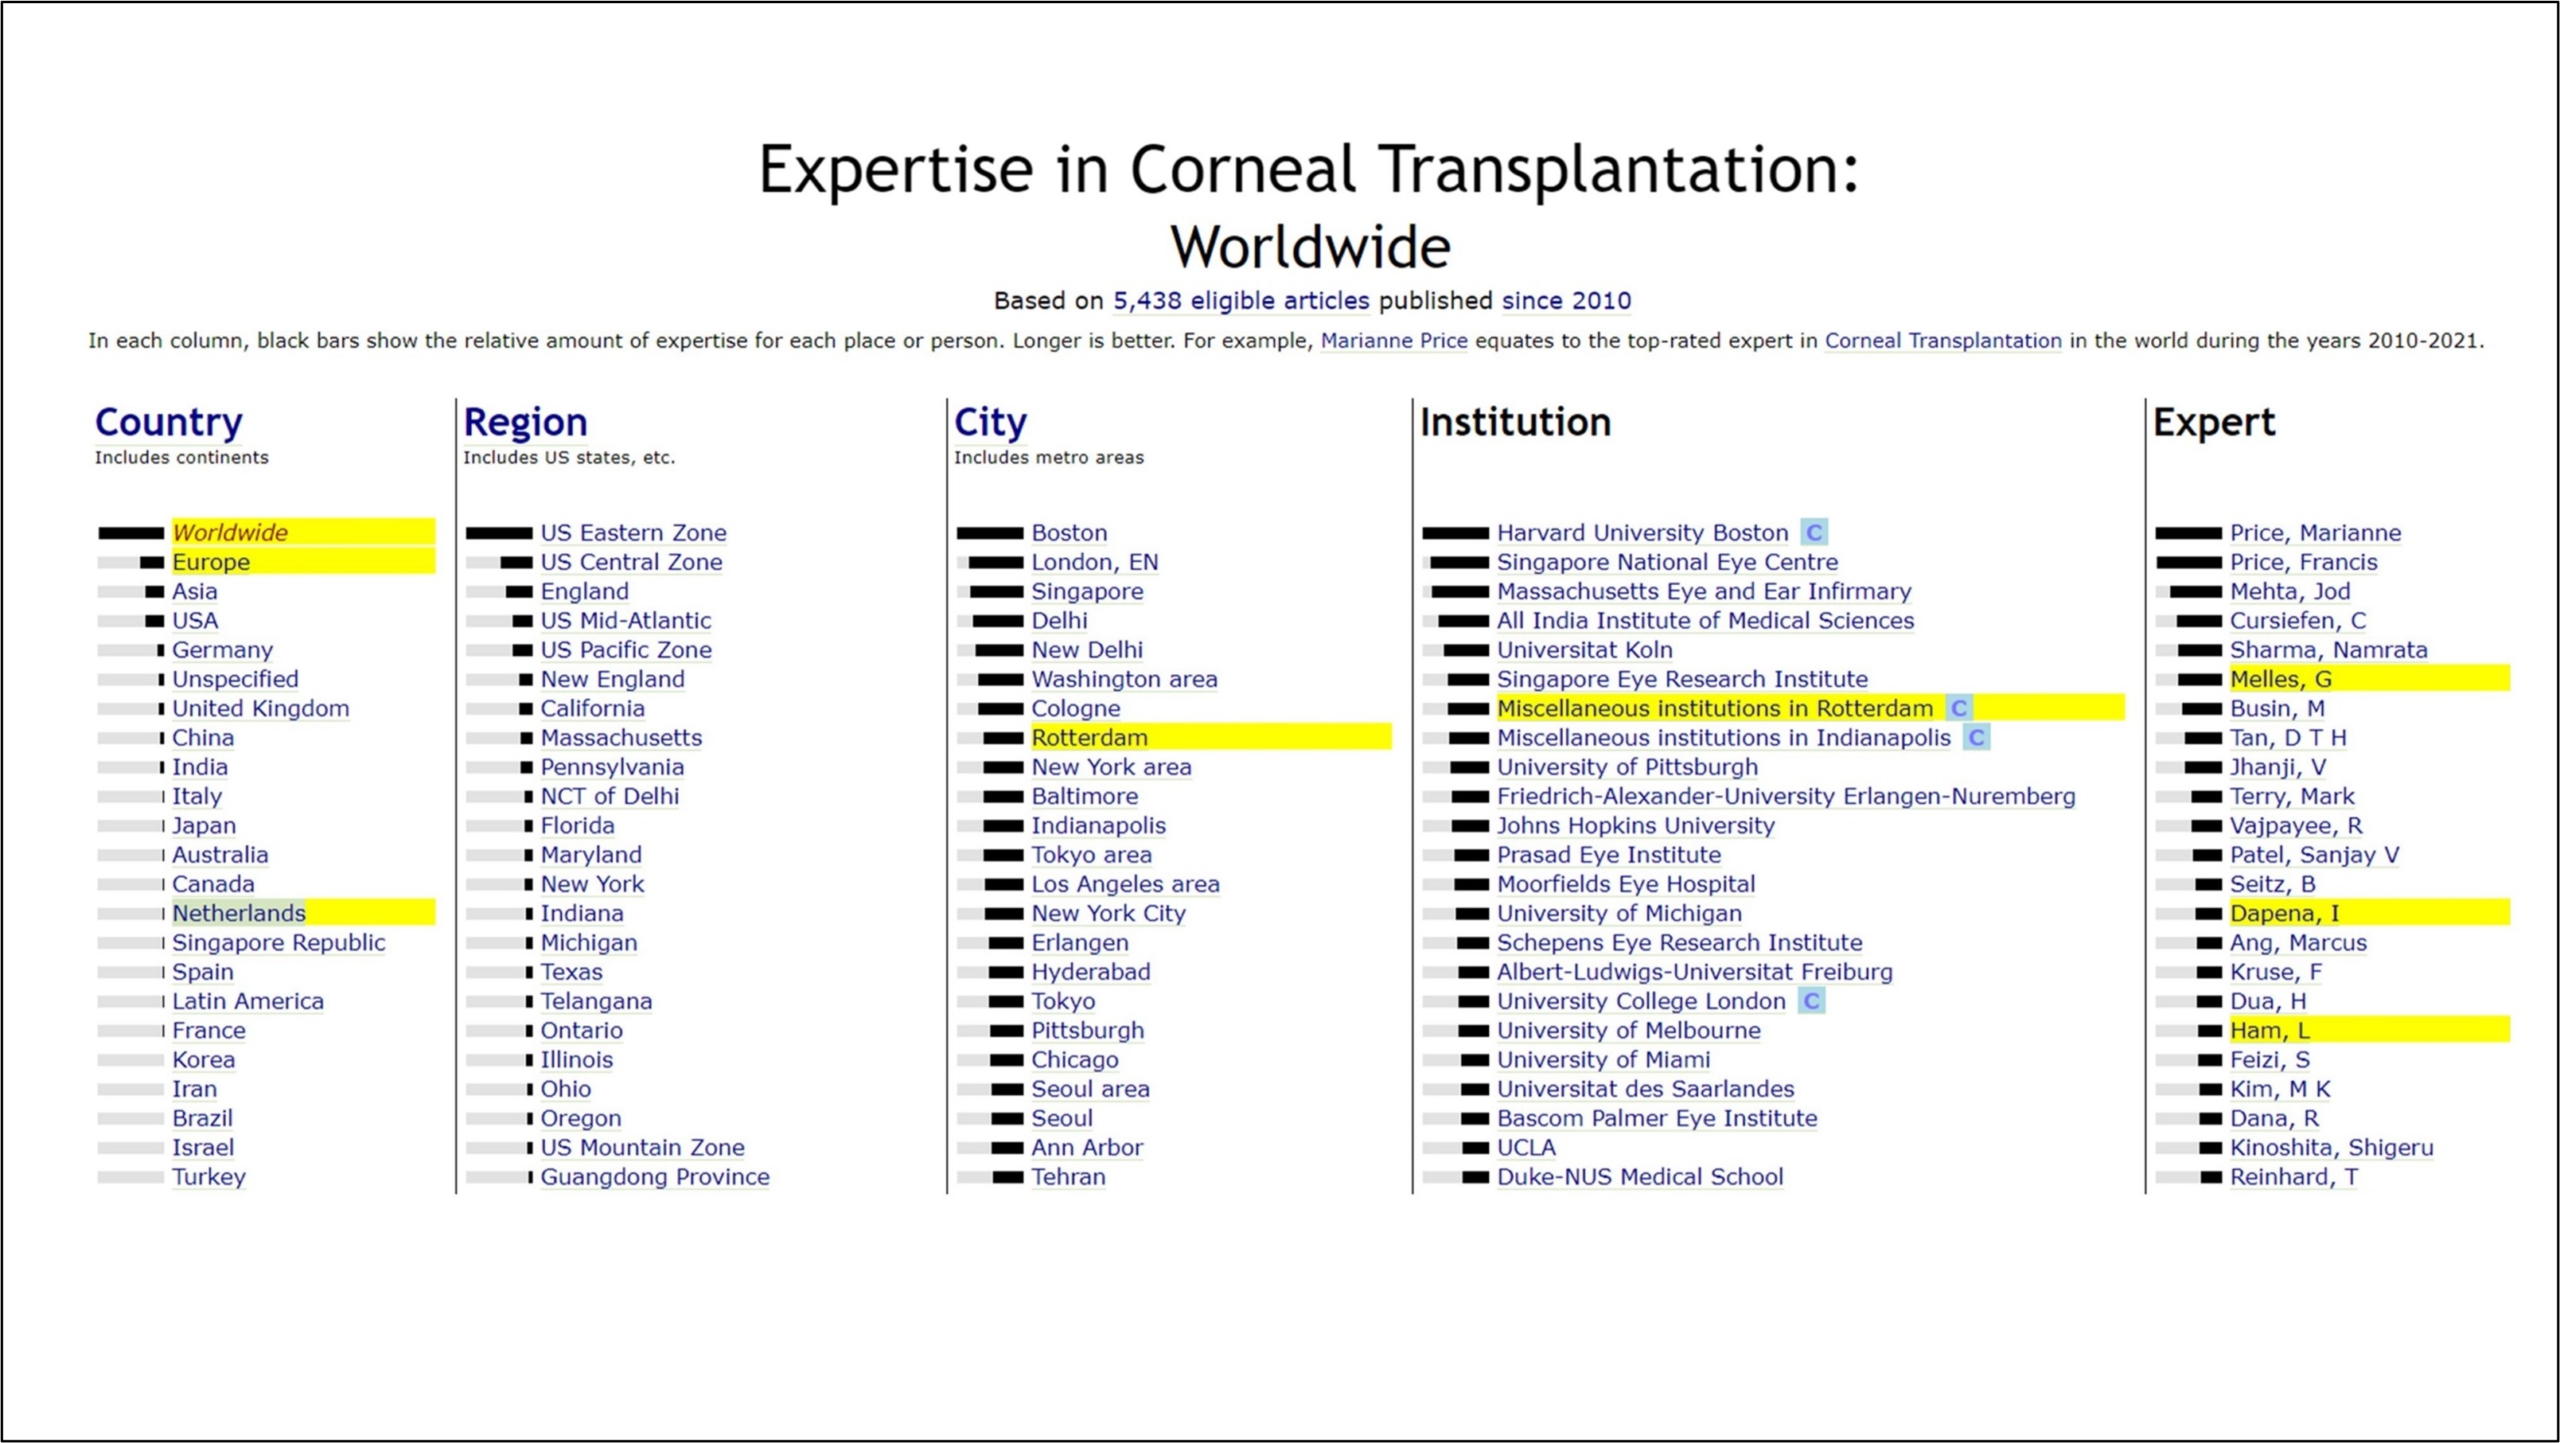
Task: Open Miscellaneous institutions in Rotterdam
Action: [x=1715, y=708]
